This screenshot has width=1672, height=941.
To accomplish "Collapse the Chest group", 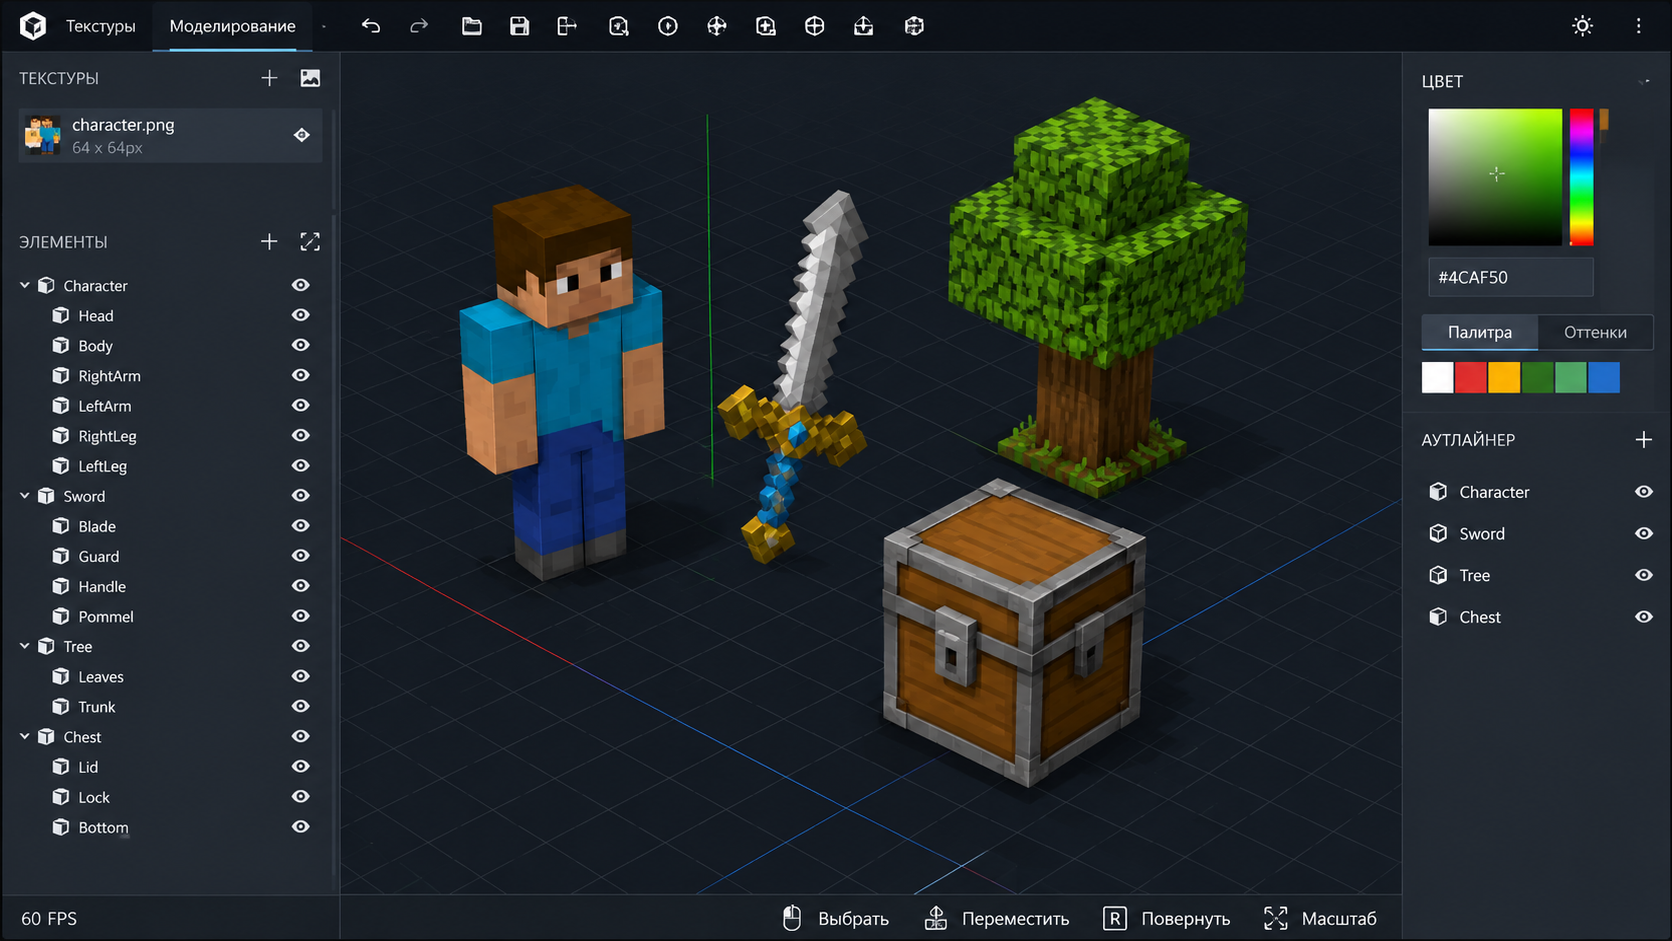I will click(25, 736).
